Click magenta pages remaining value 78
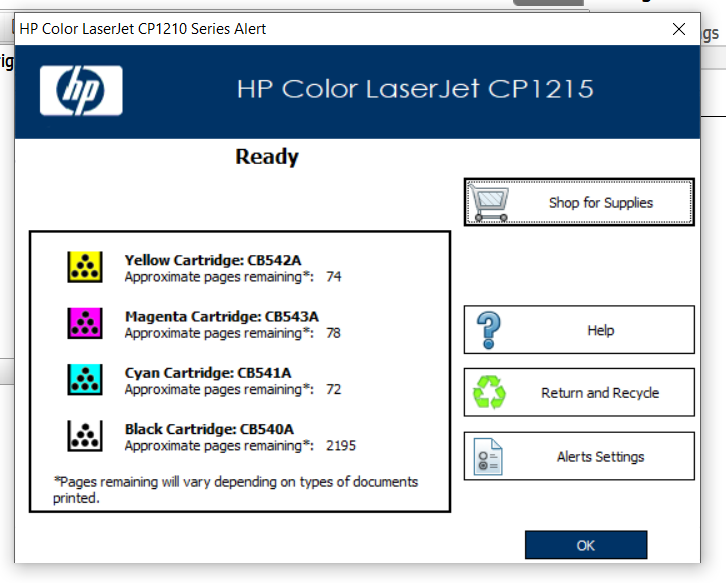The height and width of the screenshot is (583, 726). coord(333,333)
